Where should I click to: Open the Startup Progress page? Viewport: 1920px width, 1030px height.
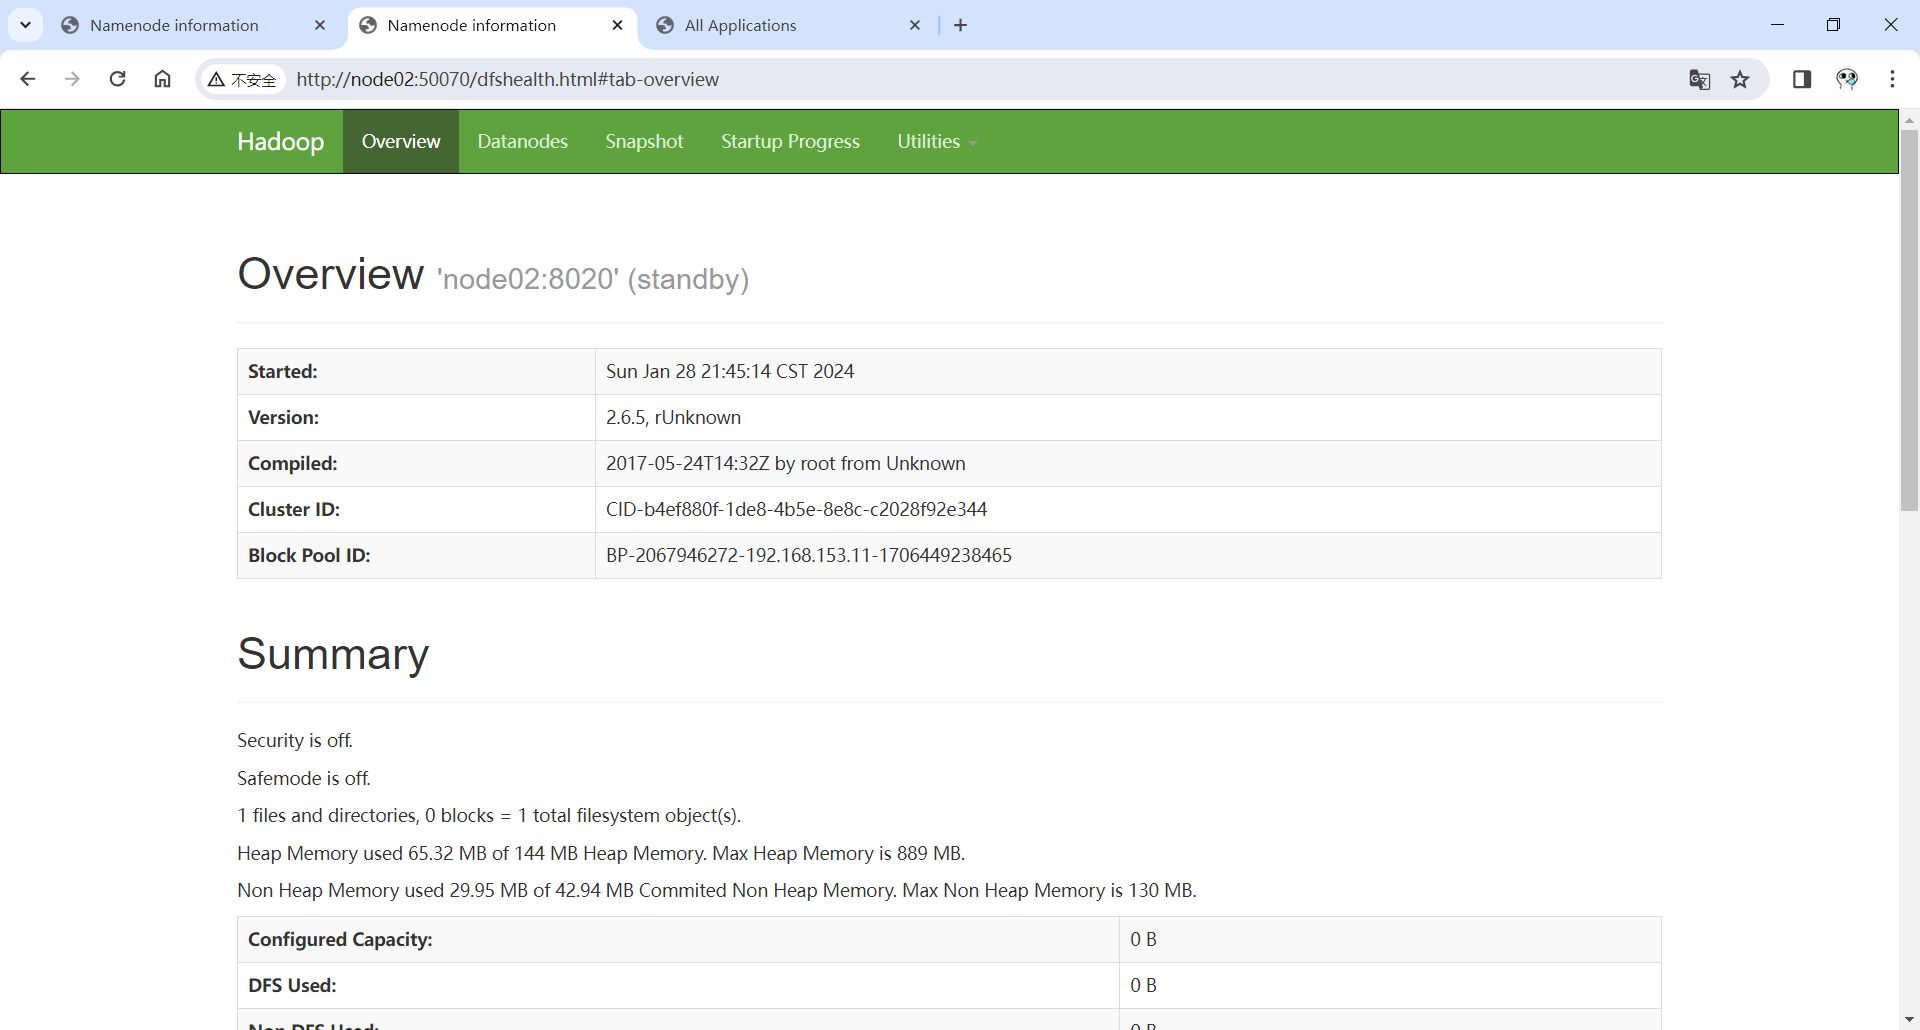(x=790, y=141)
